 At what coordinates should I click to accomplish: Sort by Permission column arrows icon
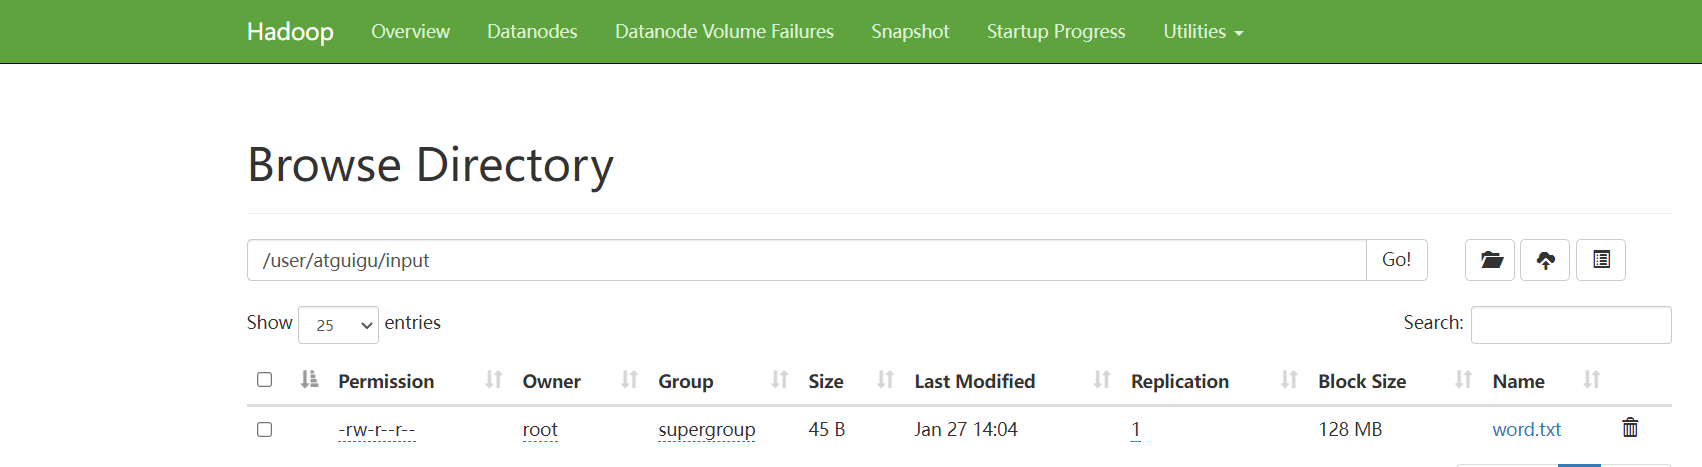click(x=493, y=380)
